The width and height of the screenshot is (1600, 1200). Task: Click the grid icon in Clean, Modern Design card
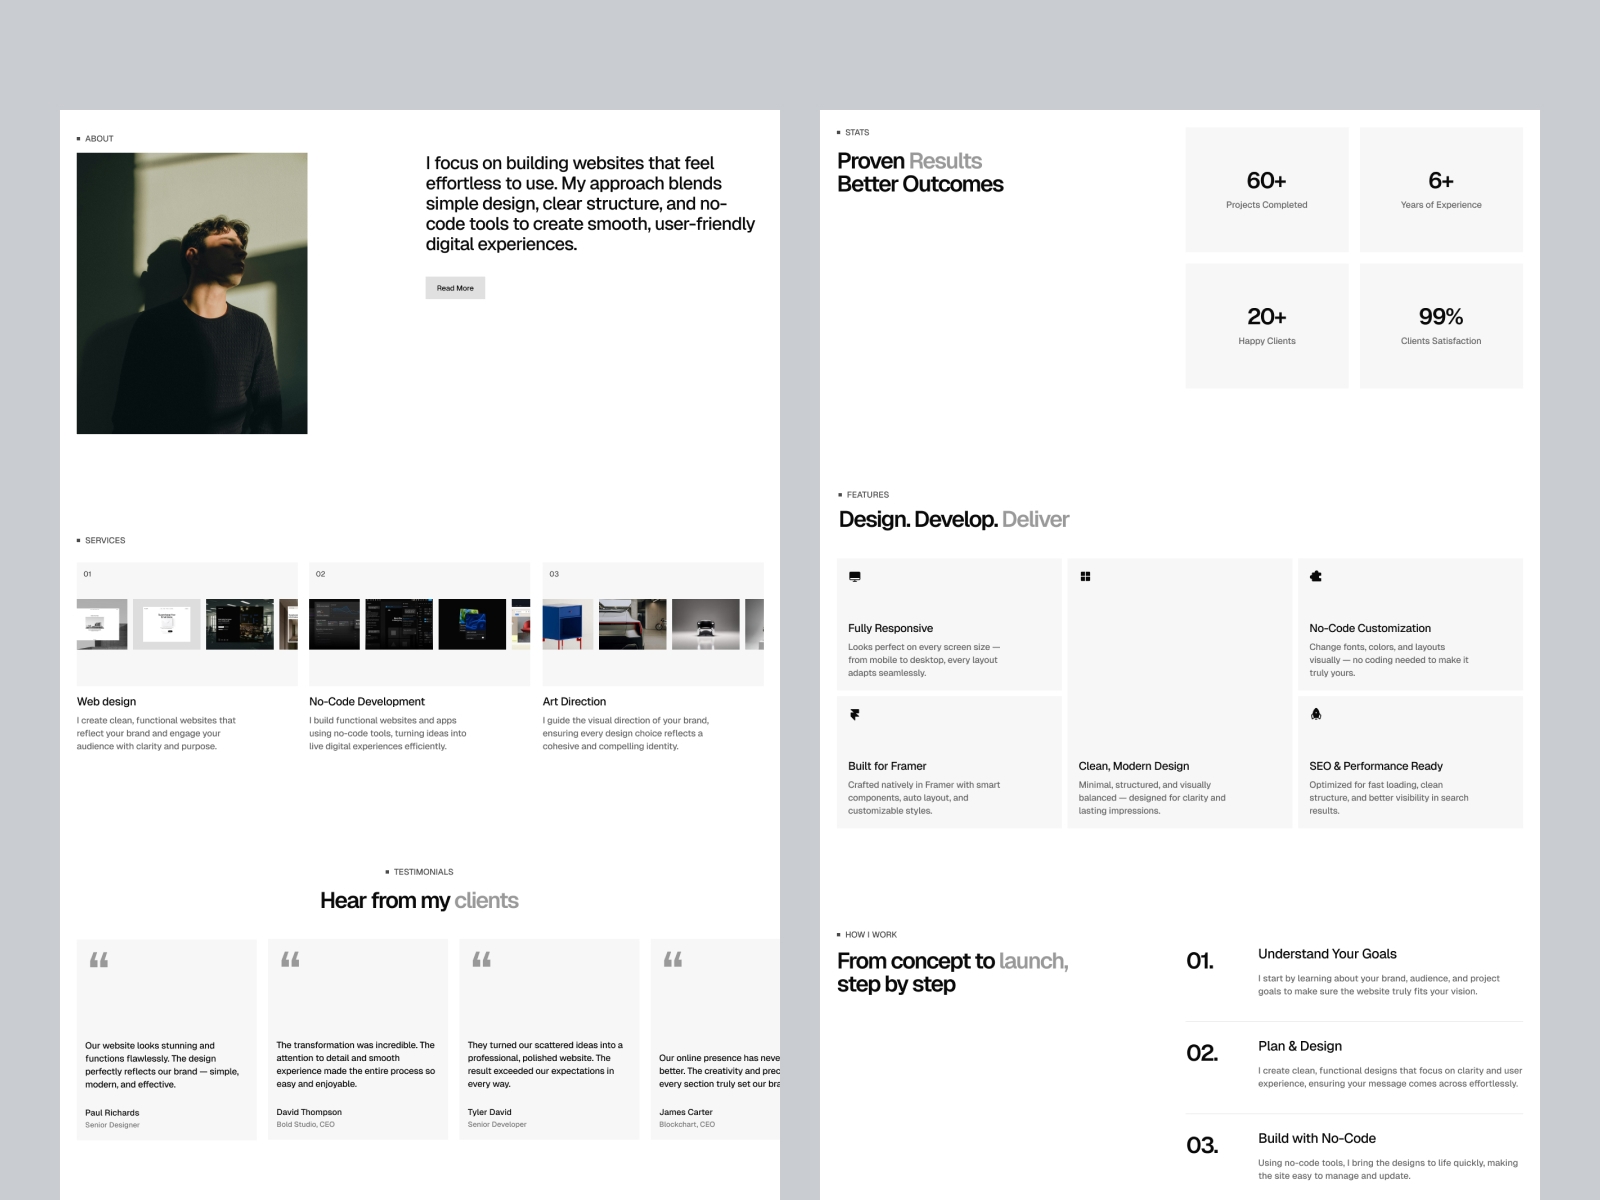pos(1086,576)
